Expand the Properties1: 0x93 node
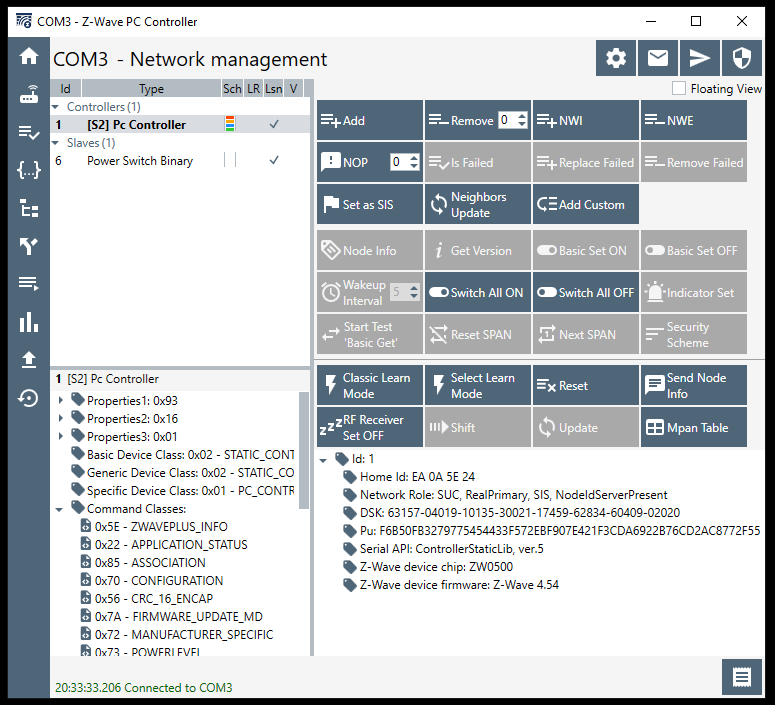The image size is (775, 705). pos(61,401)
